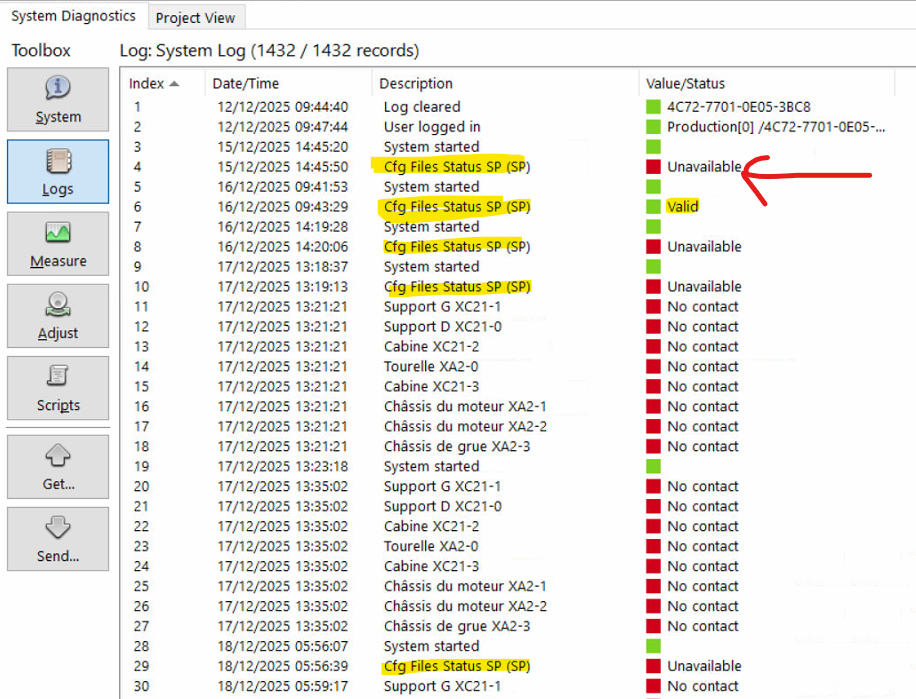Screen dimensions: 916x699
Task: Select row 18 Châssis de grue XA2-3
Action: pos(456,447)
